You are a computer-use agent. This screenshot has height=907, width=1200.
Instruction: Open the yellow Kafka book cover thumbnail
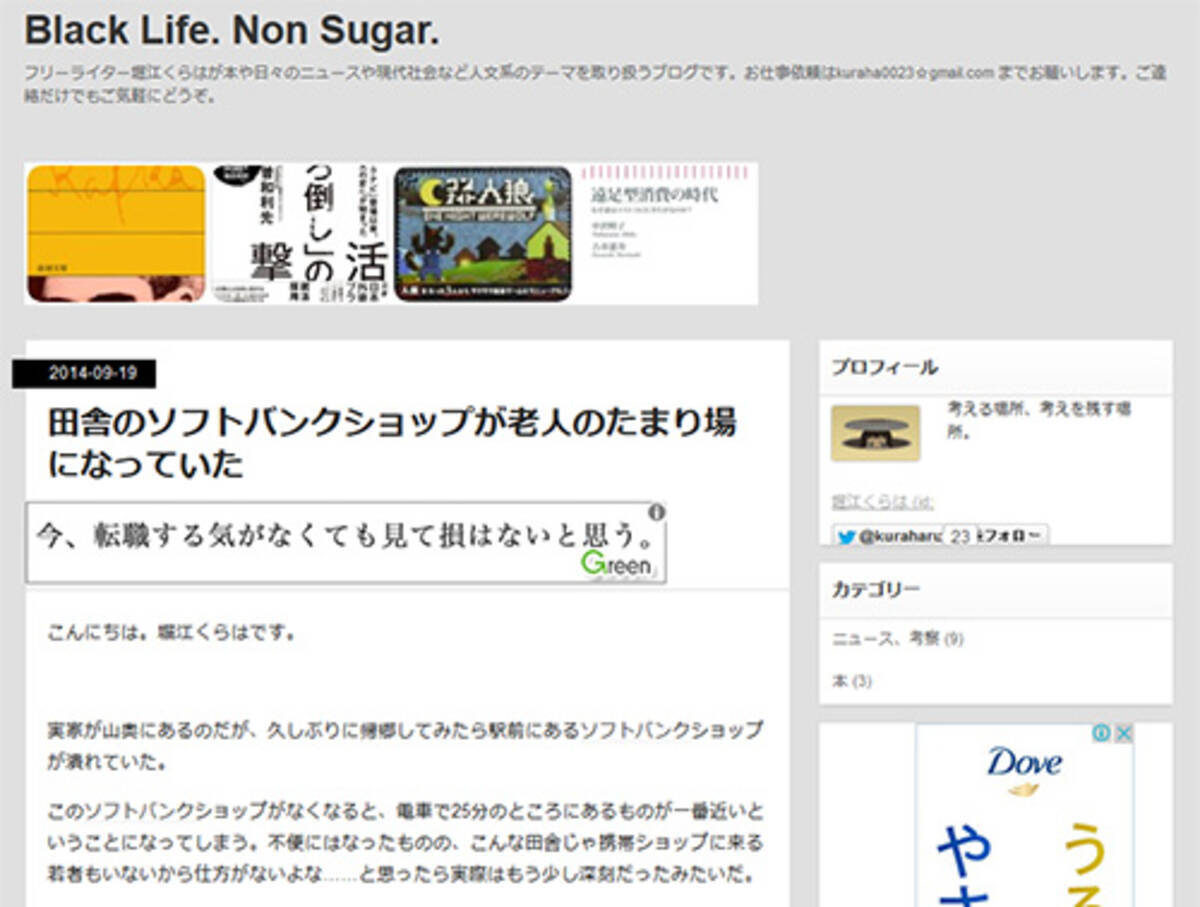116,234
